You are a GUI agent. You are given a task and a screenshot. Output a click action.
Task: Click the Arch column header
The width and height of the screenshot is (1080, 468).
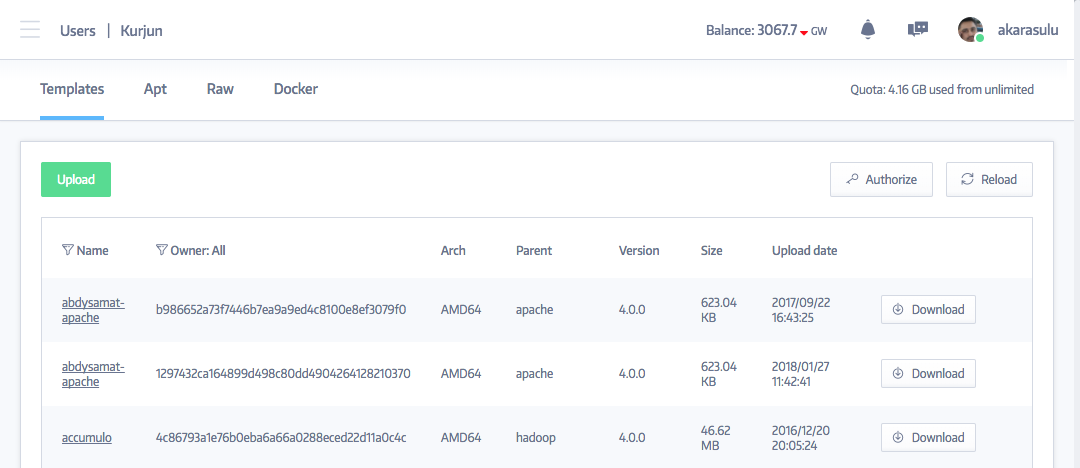pos(453,251)
